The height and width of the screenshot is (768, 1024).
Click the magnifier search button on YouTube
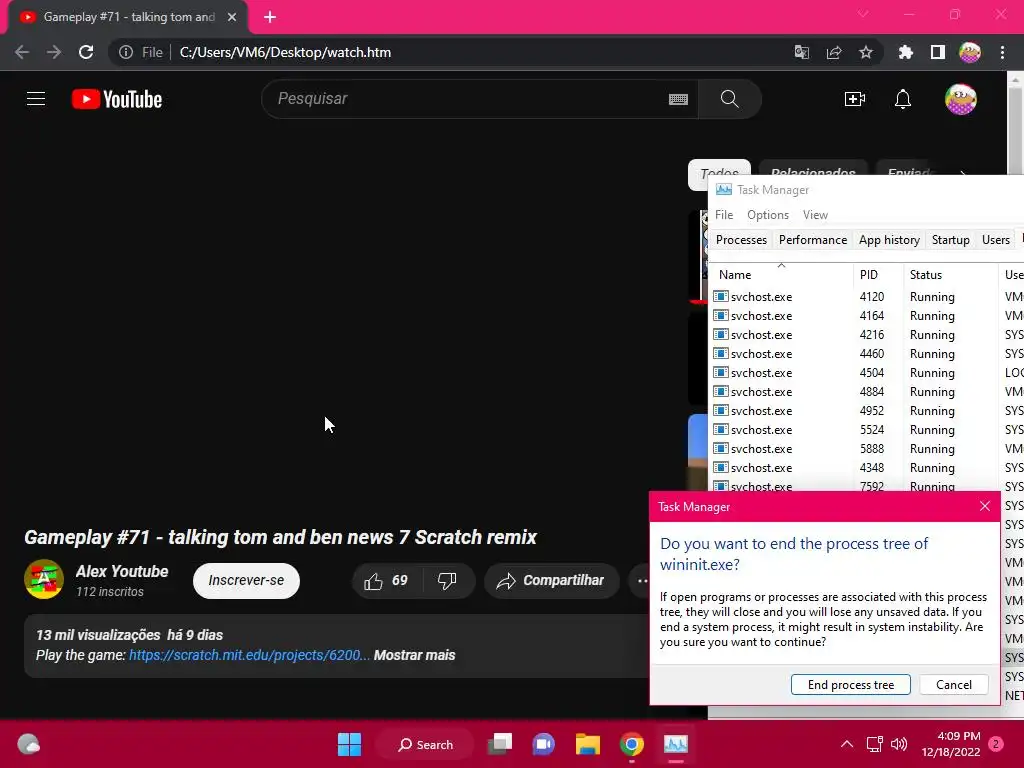[x=729, y=99]
